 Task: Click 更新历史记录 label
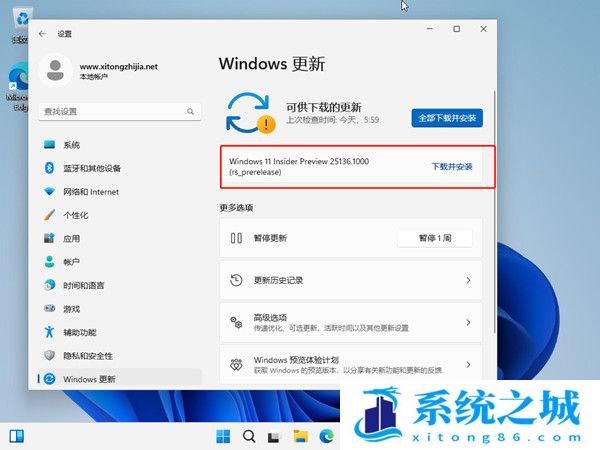[279, 280]
